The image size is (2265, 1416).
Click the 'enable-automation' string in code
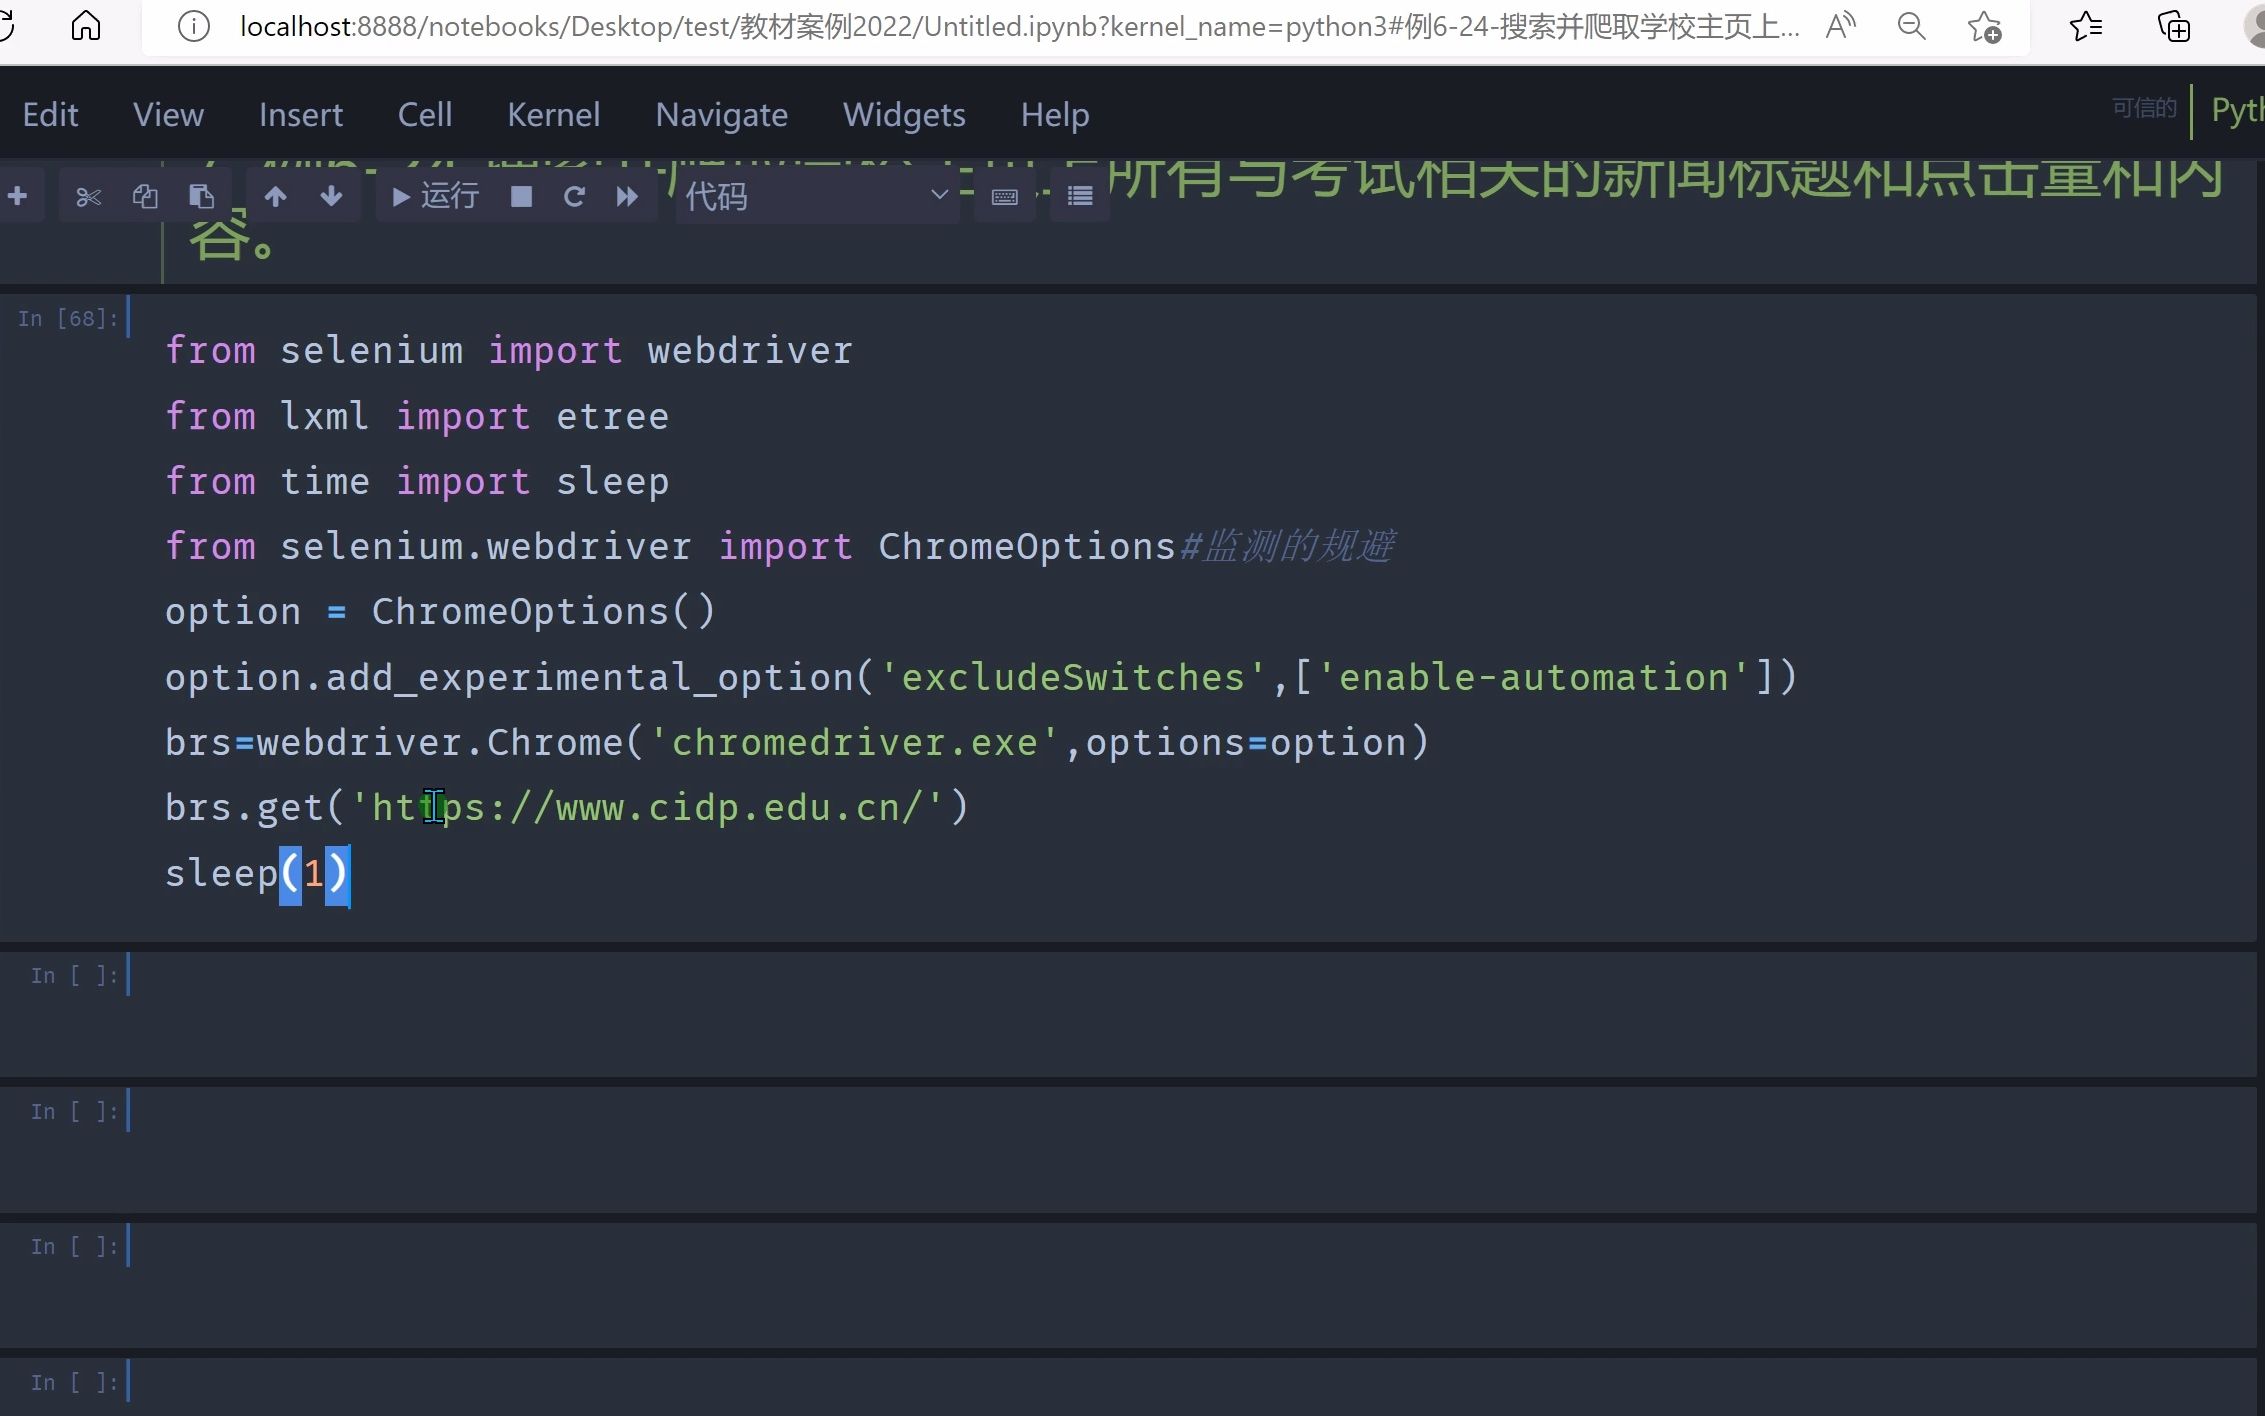tap(1534, 677)
